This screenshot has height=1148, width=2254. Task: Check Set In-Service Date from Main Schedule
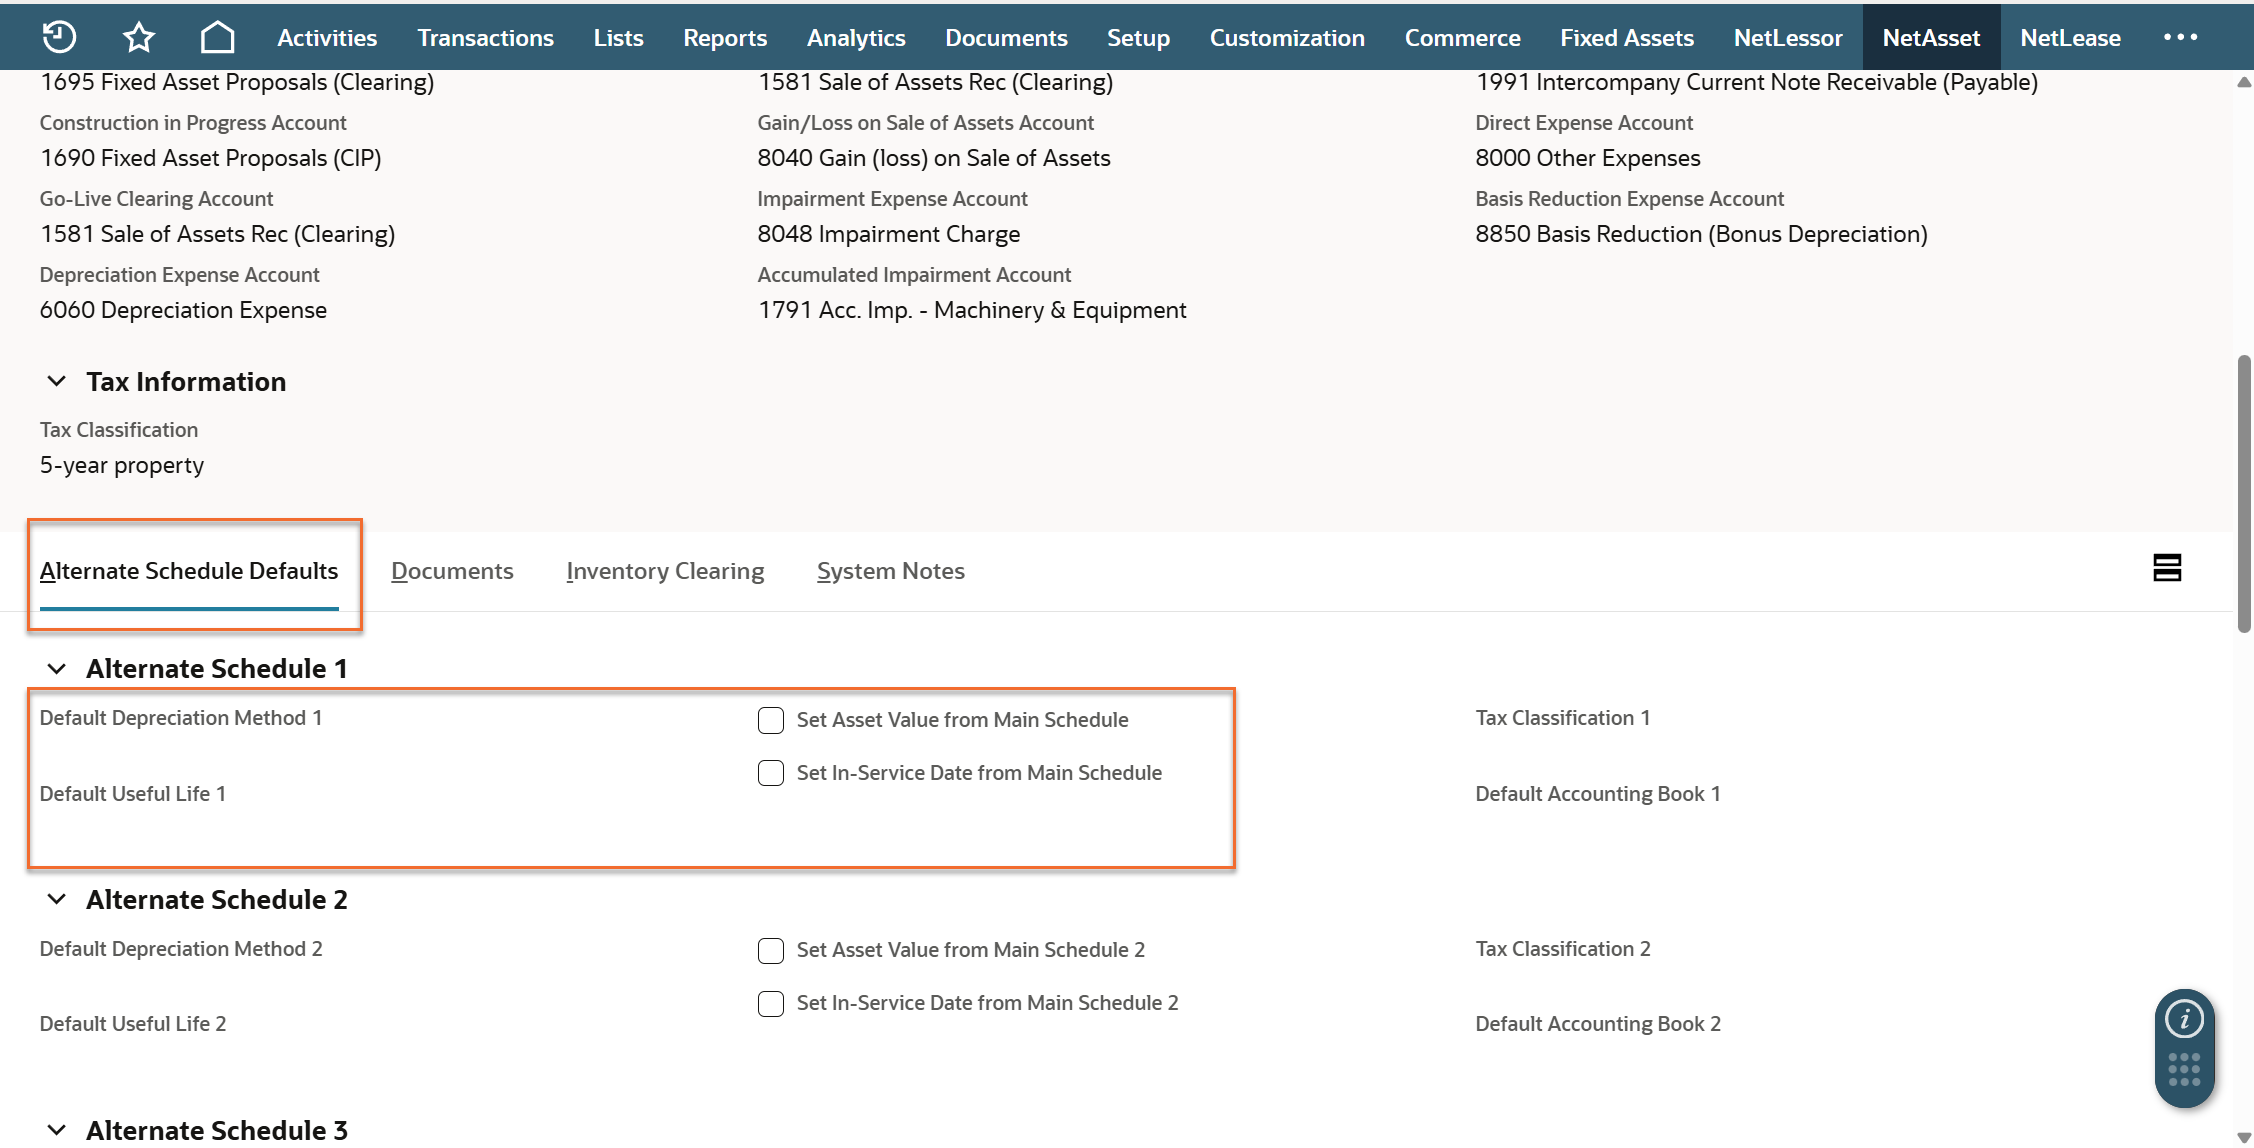[771, 773]
